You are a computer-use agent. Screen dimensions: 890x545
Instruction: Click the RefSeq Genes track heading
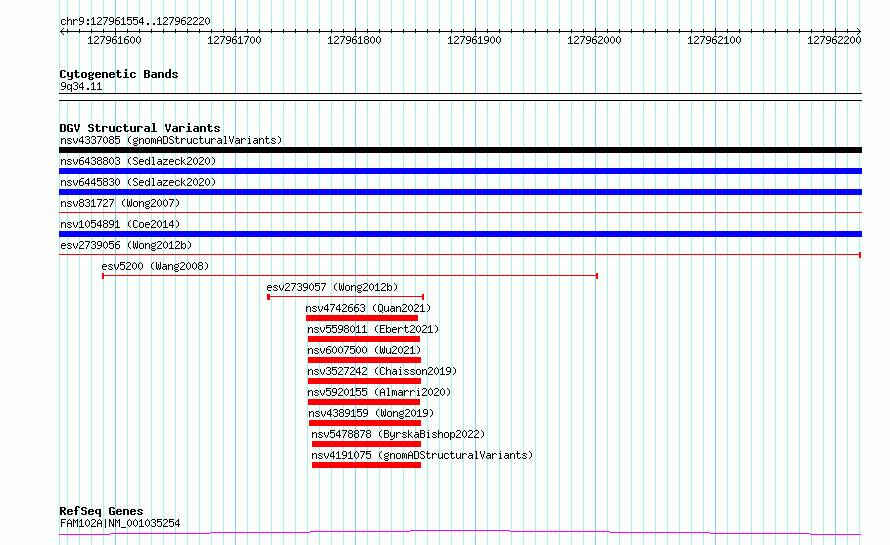click(101, 511)
